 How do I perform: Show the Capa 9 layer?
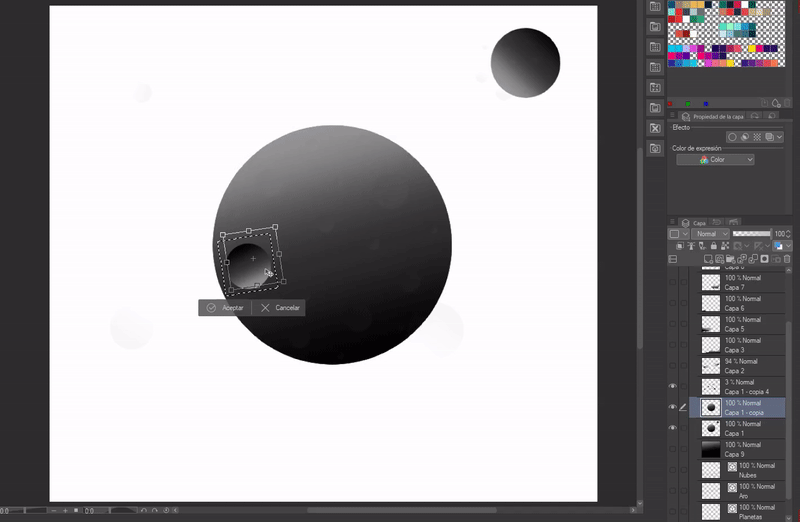[672, 449]
